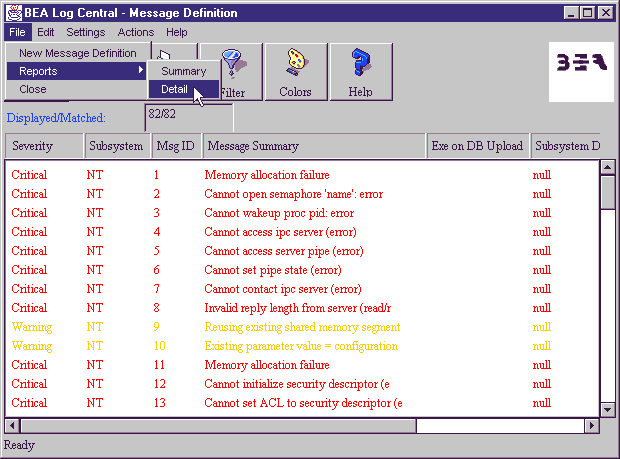Select 'Invalid reply length from server' row
Image resolution: width=620 pixels, height=459 pixels.
(x=302, y=308)
